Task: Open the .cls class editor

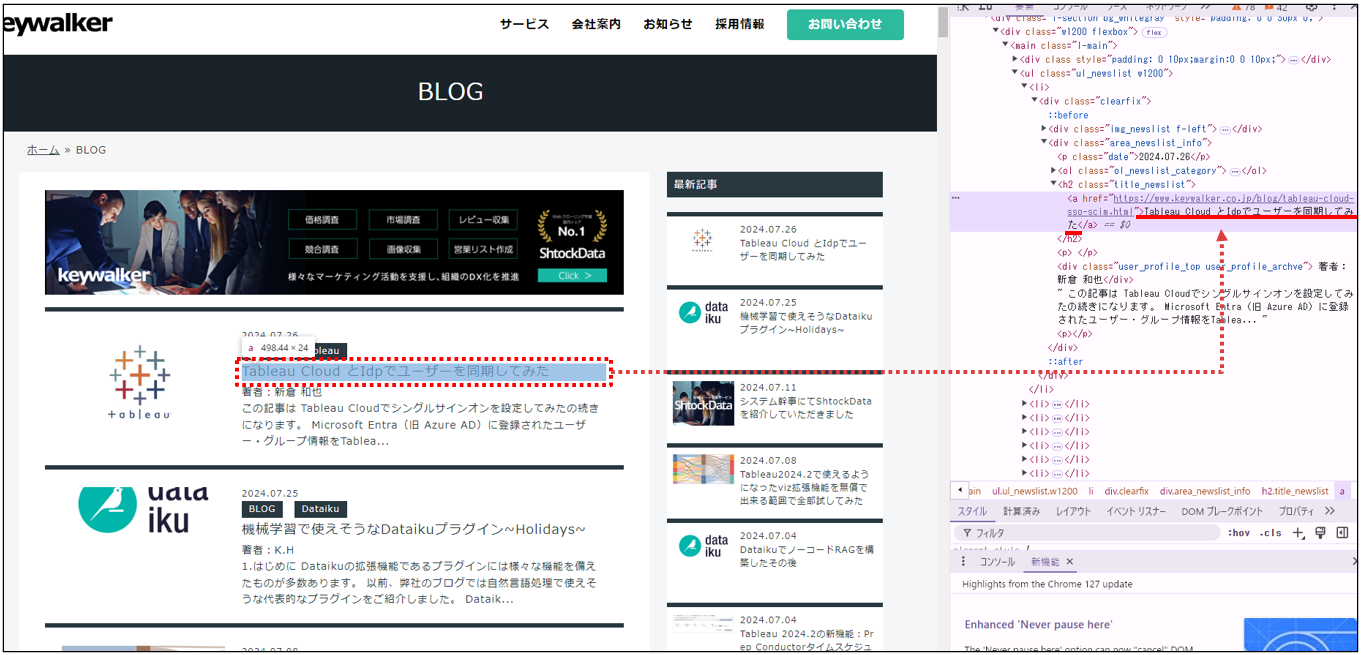Action: pyautogui.click(x=1270, y=533)
